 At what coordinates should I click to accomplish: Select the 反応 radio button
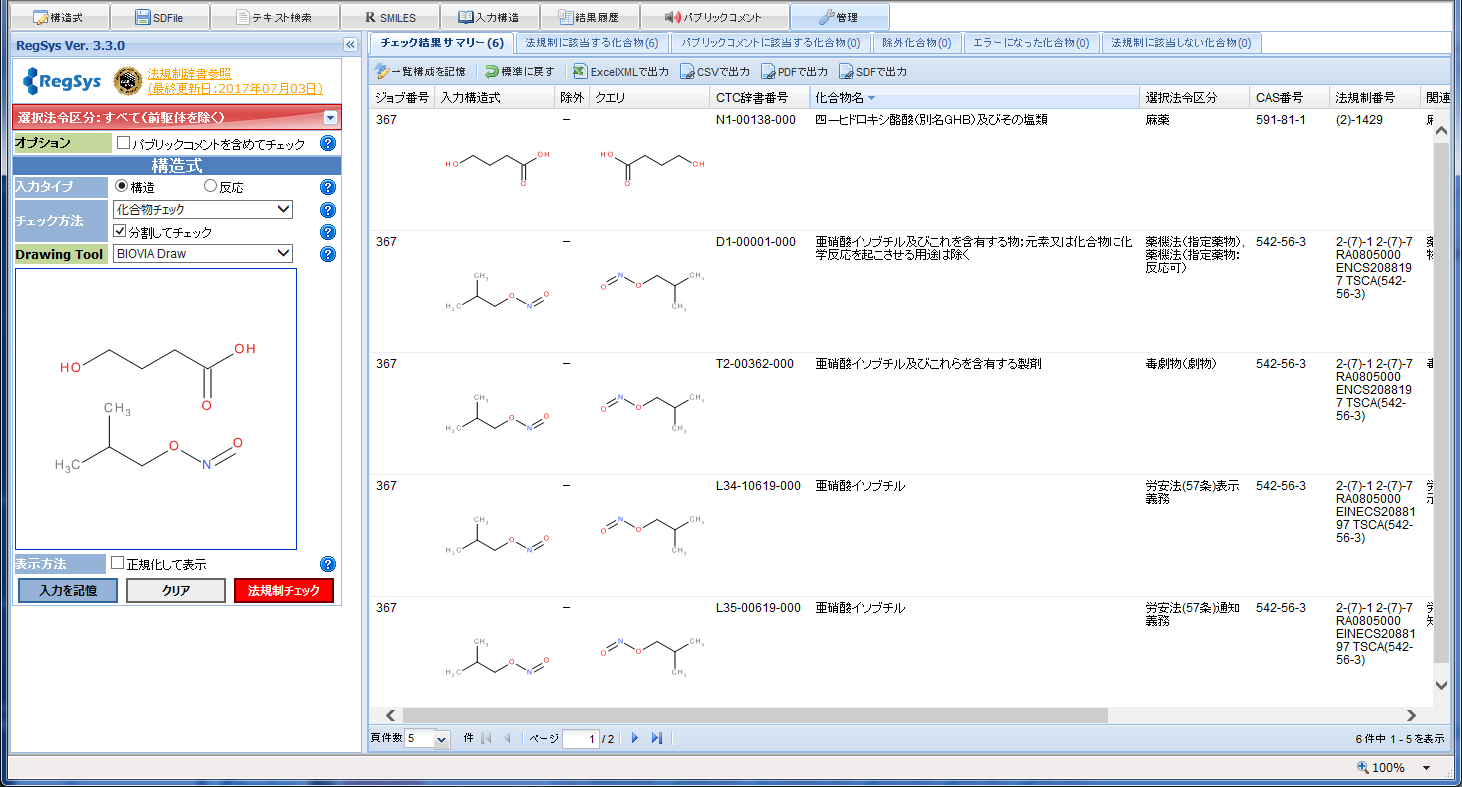210,185
